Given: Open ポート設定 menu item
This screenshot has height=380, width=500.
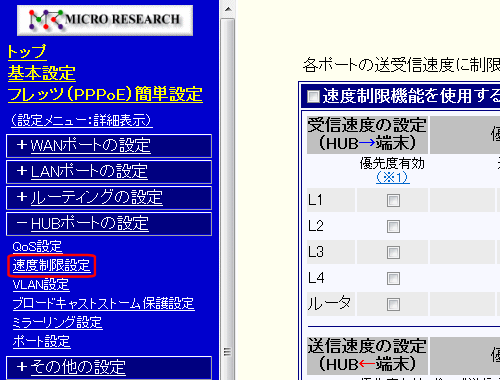Looking at the screenshot, I should (x=41, y=342).
